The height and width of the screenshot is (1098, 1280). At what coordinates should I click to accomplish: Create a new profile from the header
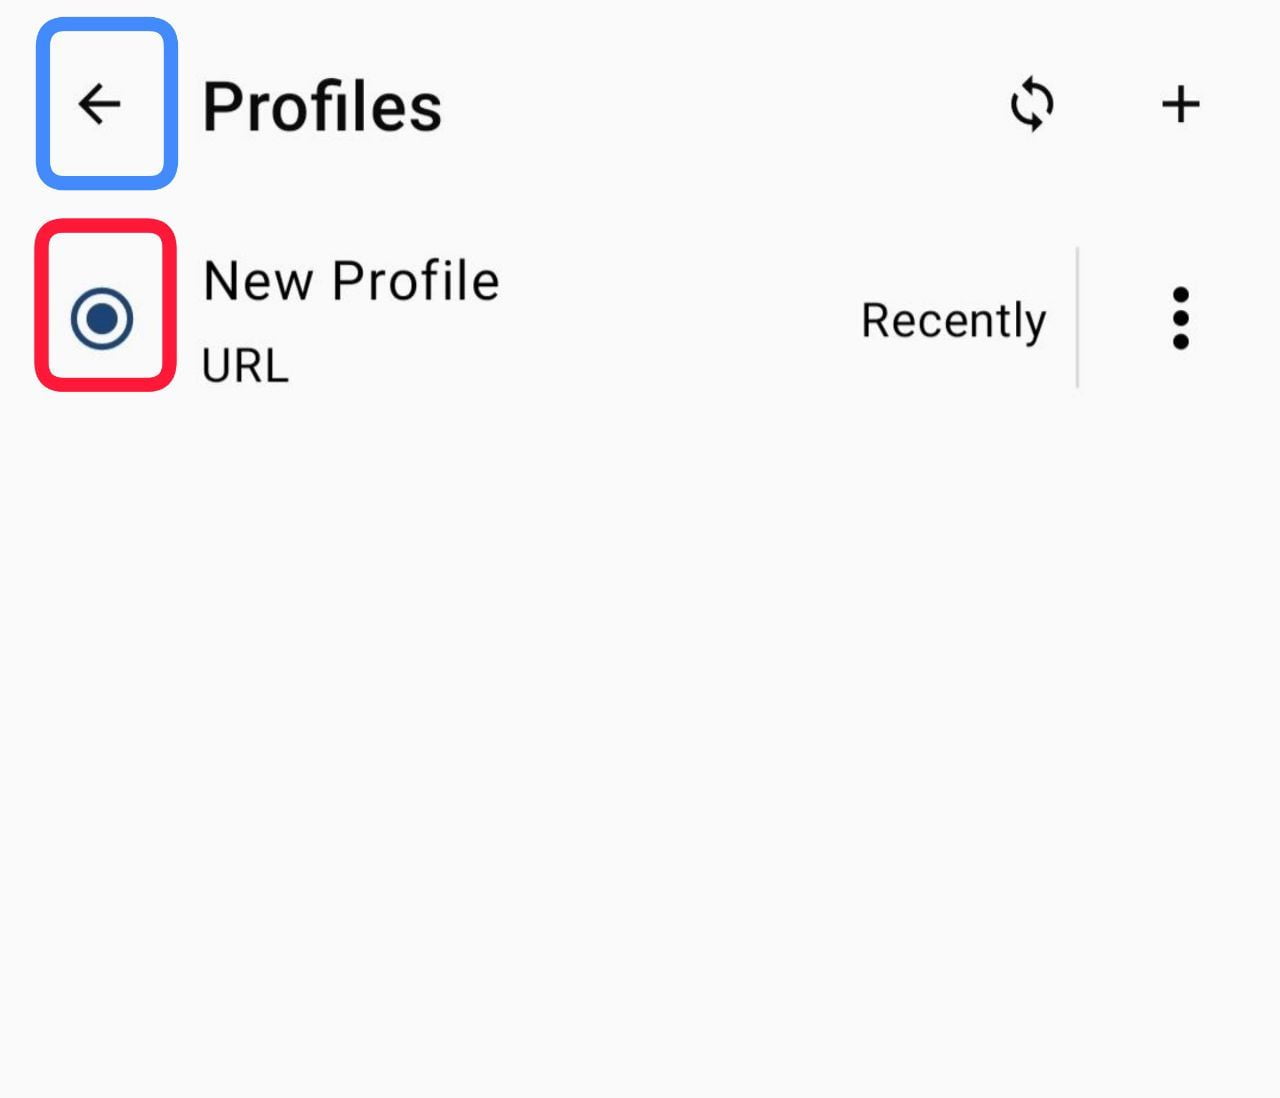pos(1180,105)
